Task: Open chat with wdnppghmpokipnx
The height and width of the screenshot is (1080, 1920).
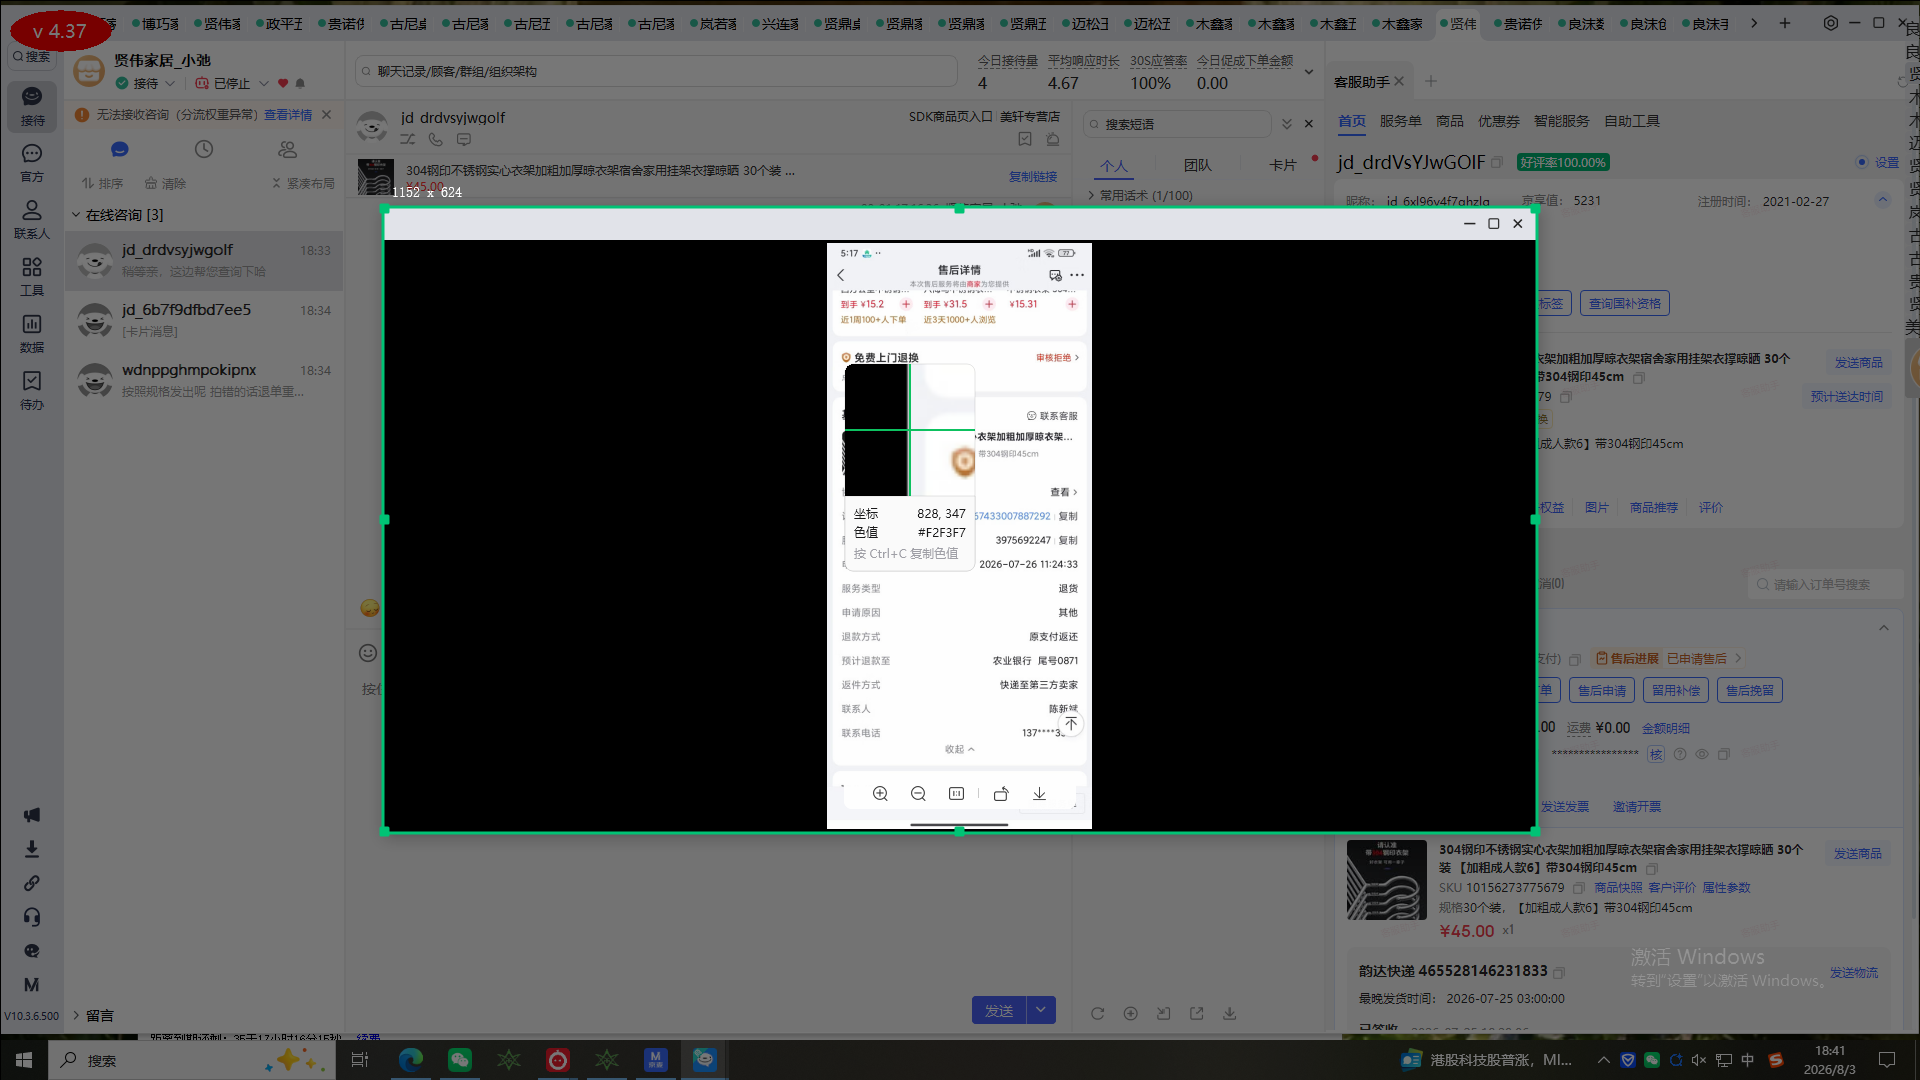Action: coord(204,380)
